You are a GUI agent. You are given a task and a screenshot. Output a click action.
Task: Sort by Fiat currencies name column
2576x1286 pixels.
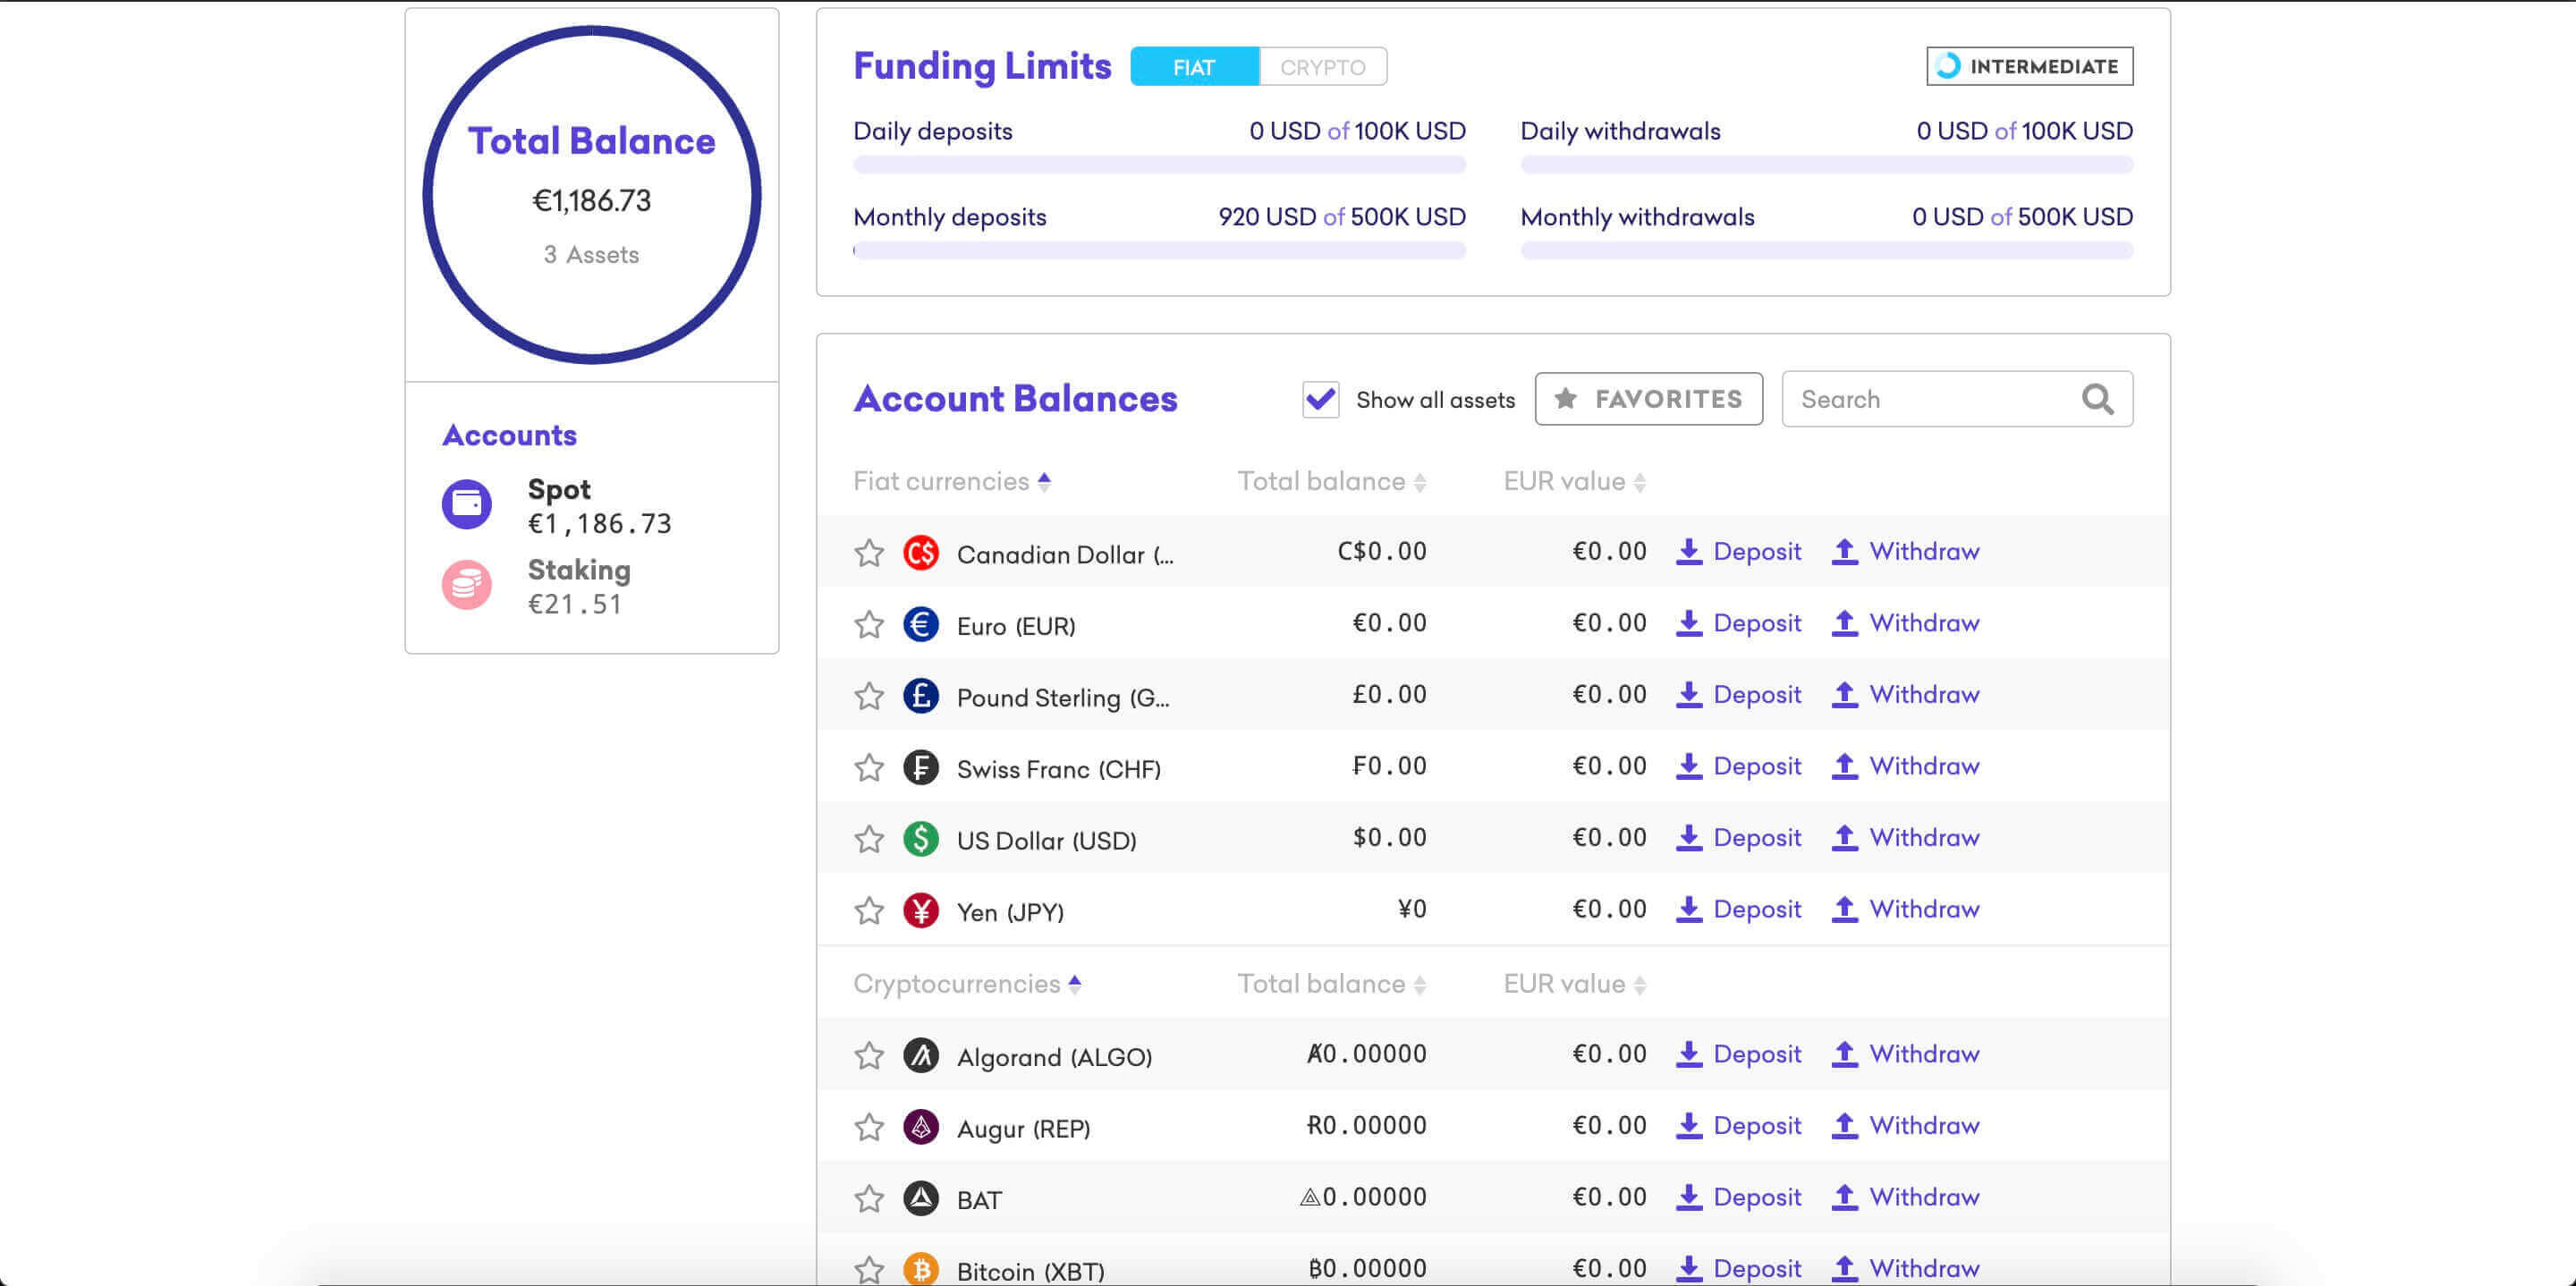(951, 481)
